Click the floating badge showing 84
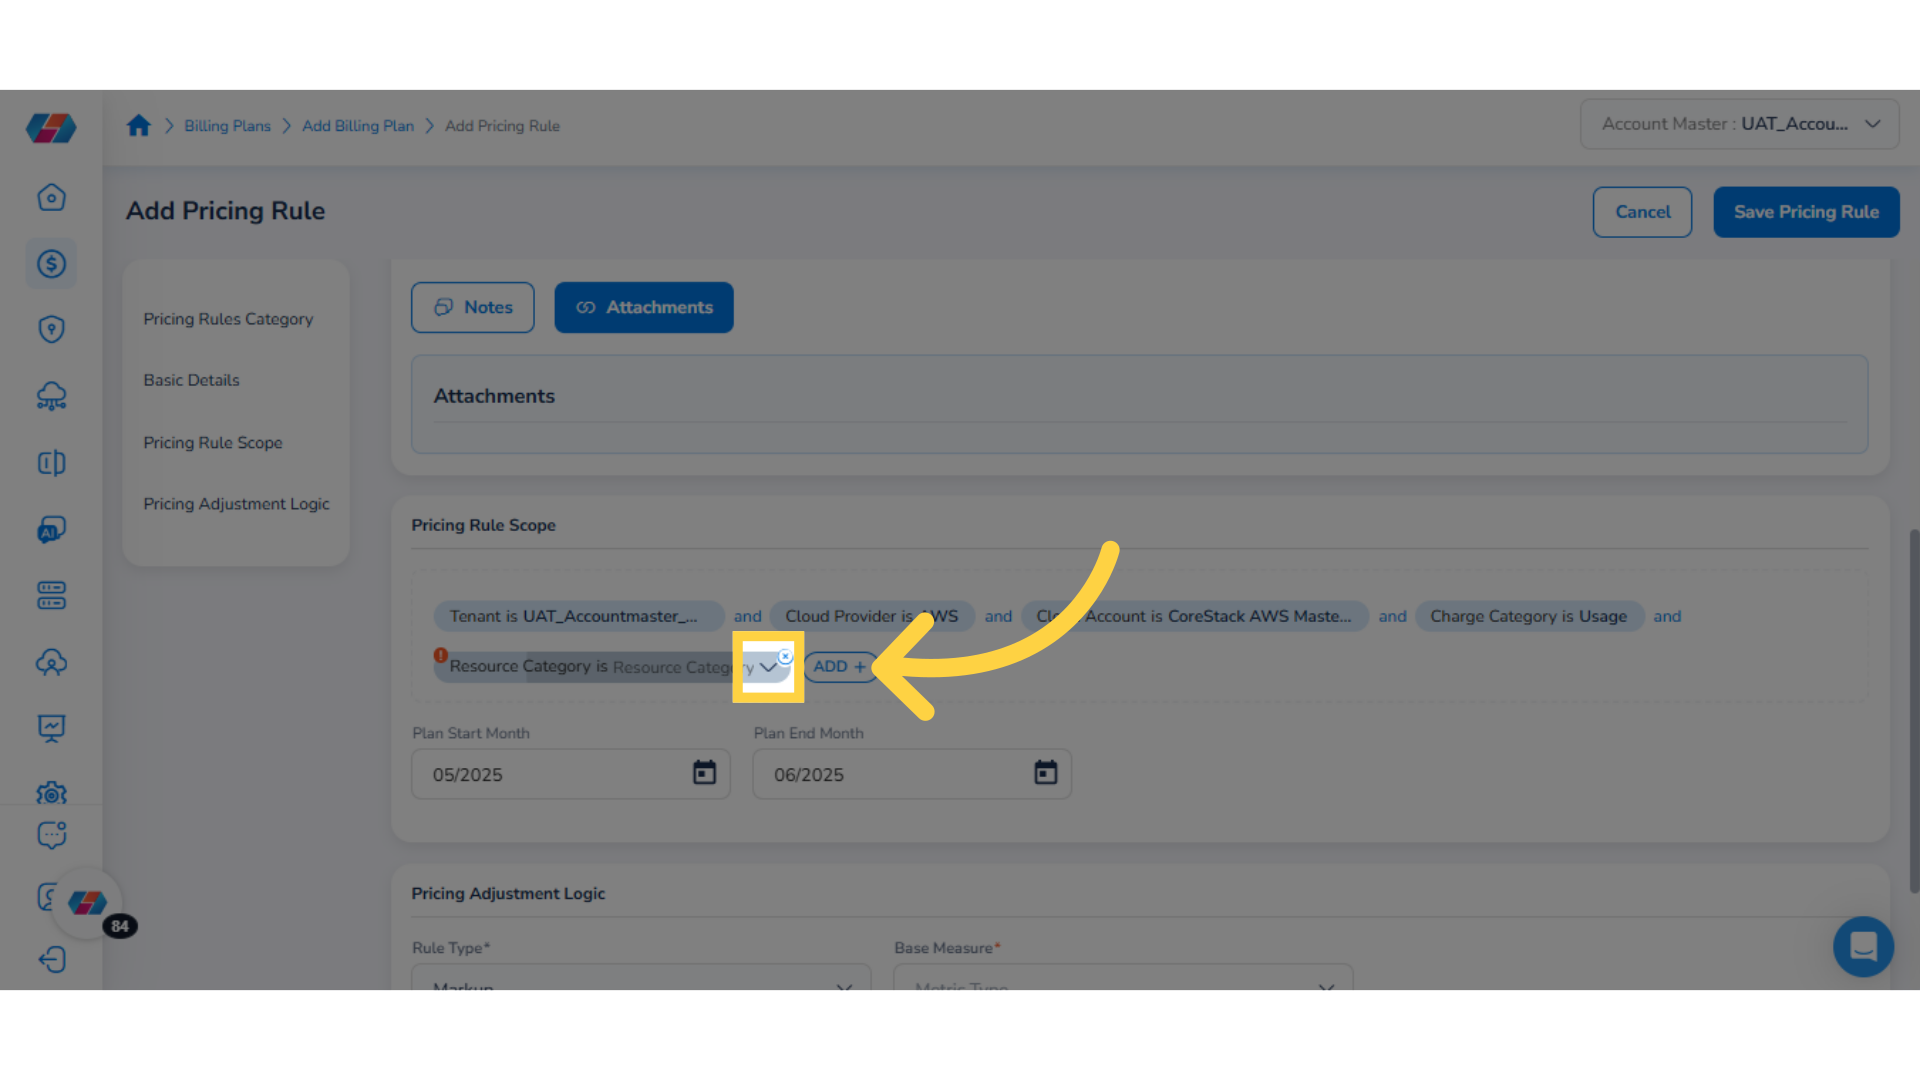Image resolution: width=1920 pixels, height=1080 pixels. 120,926
